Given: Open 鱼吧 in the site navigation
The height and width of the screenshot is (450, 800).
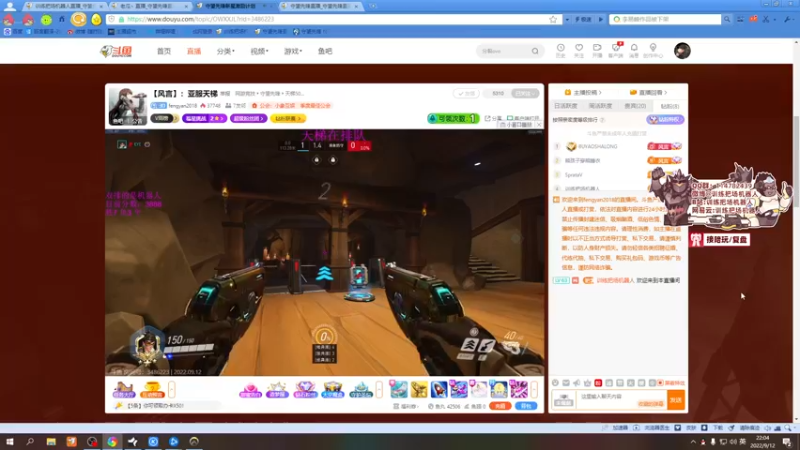Looking at the screenshot, I should click(x=325, y=51).
